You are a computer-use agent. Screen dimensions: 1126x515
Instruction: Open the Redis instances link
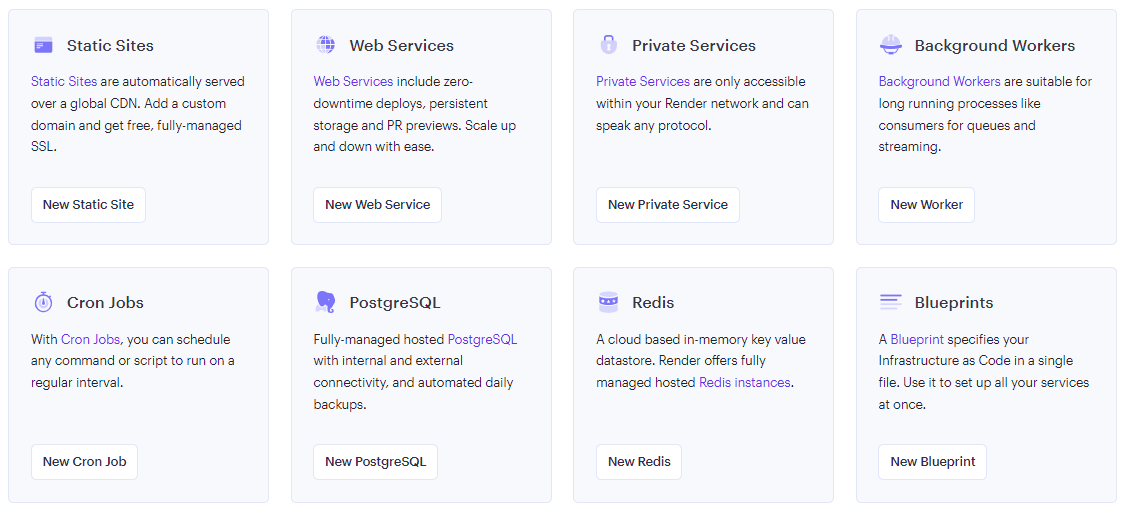point(745,382)
